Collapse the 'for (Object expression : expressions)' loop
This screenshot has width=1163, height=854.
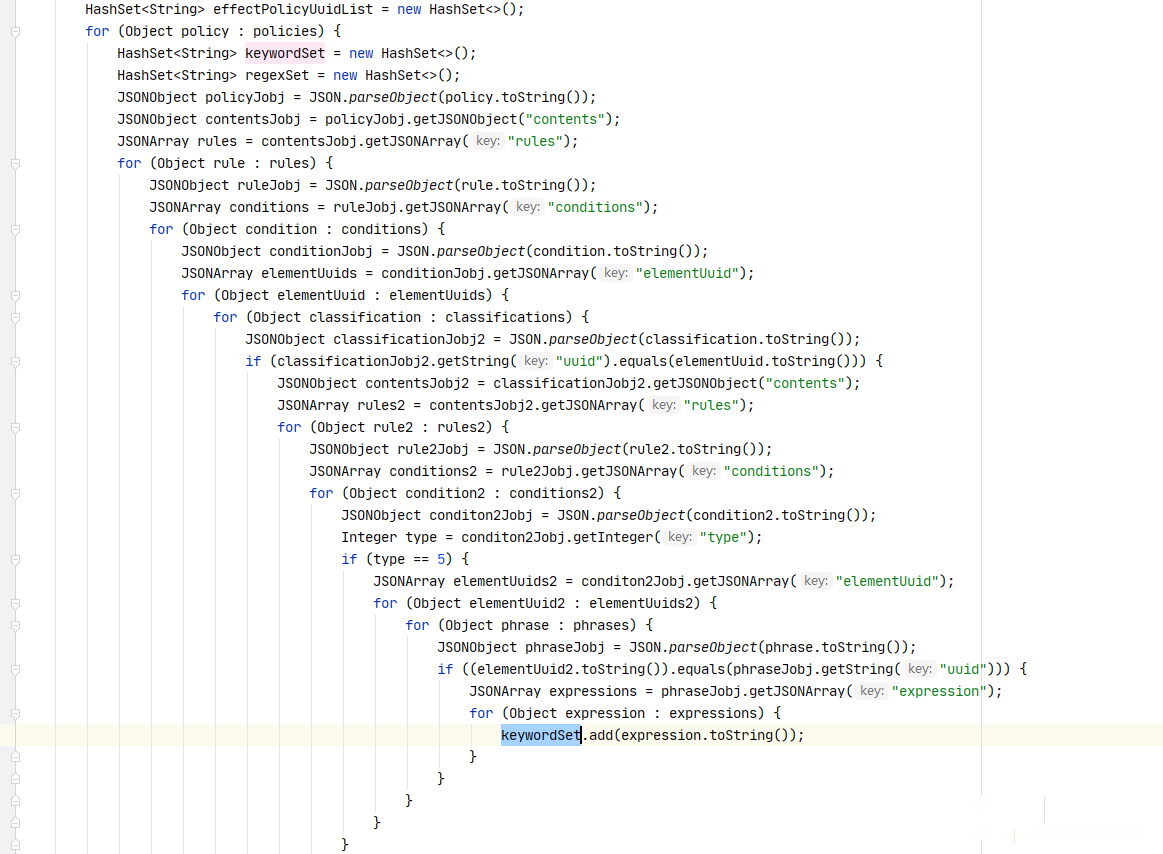tap(16, 714)
